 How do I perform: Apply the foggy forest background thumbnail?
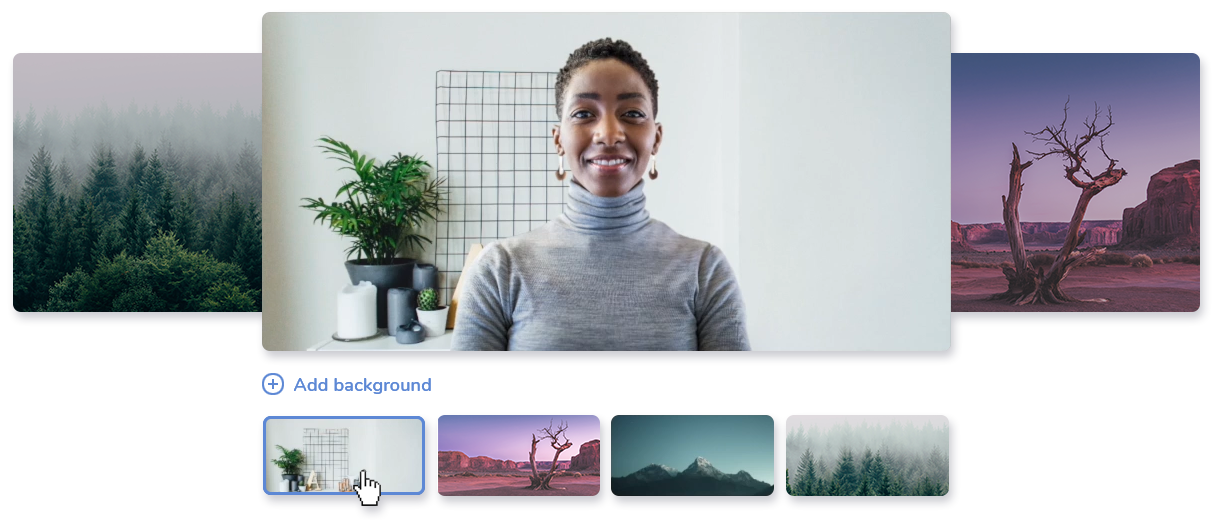[x=866, y=455]
